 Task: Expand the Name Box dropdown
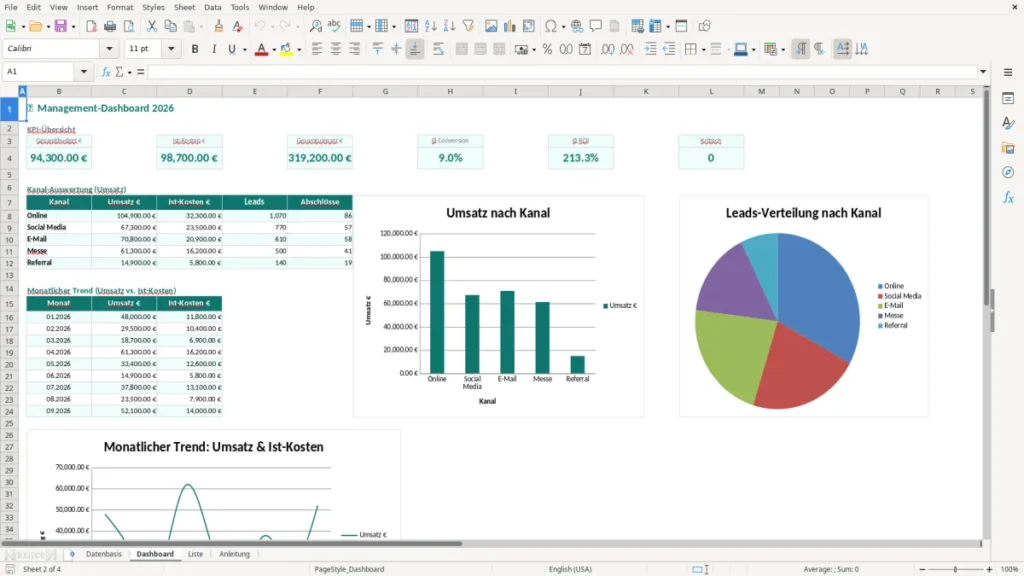84,72
